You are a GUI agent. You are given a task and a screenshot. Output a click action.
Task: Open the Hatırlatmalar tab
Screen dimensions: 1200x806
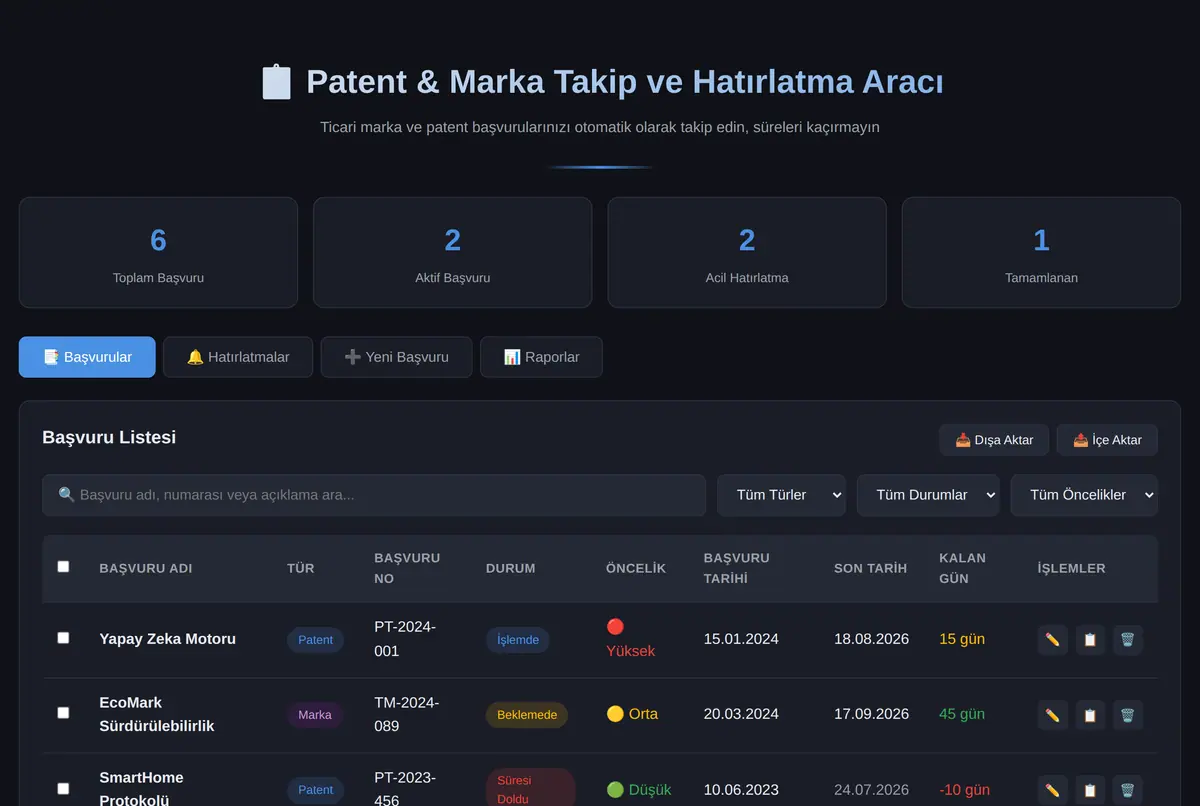point(238,357)
